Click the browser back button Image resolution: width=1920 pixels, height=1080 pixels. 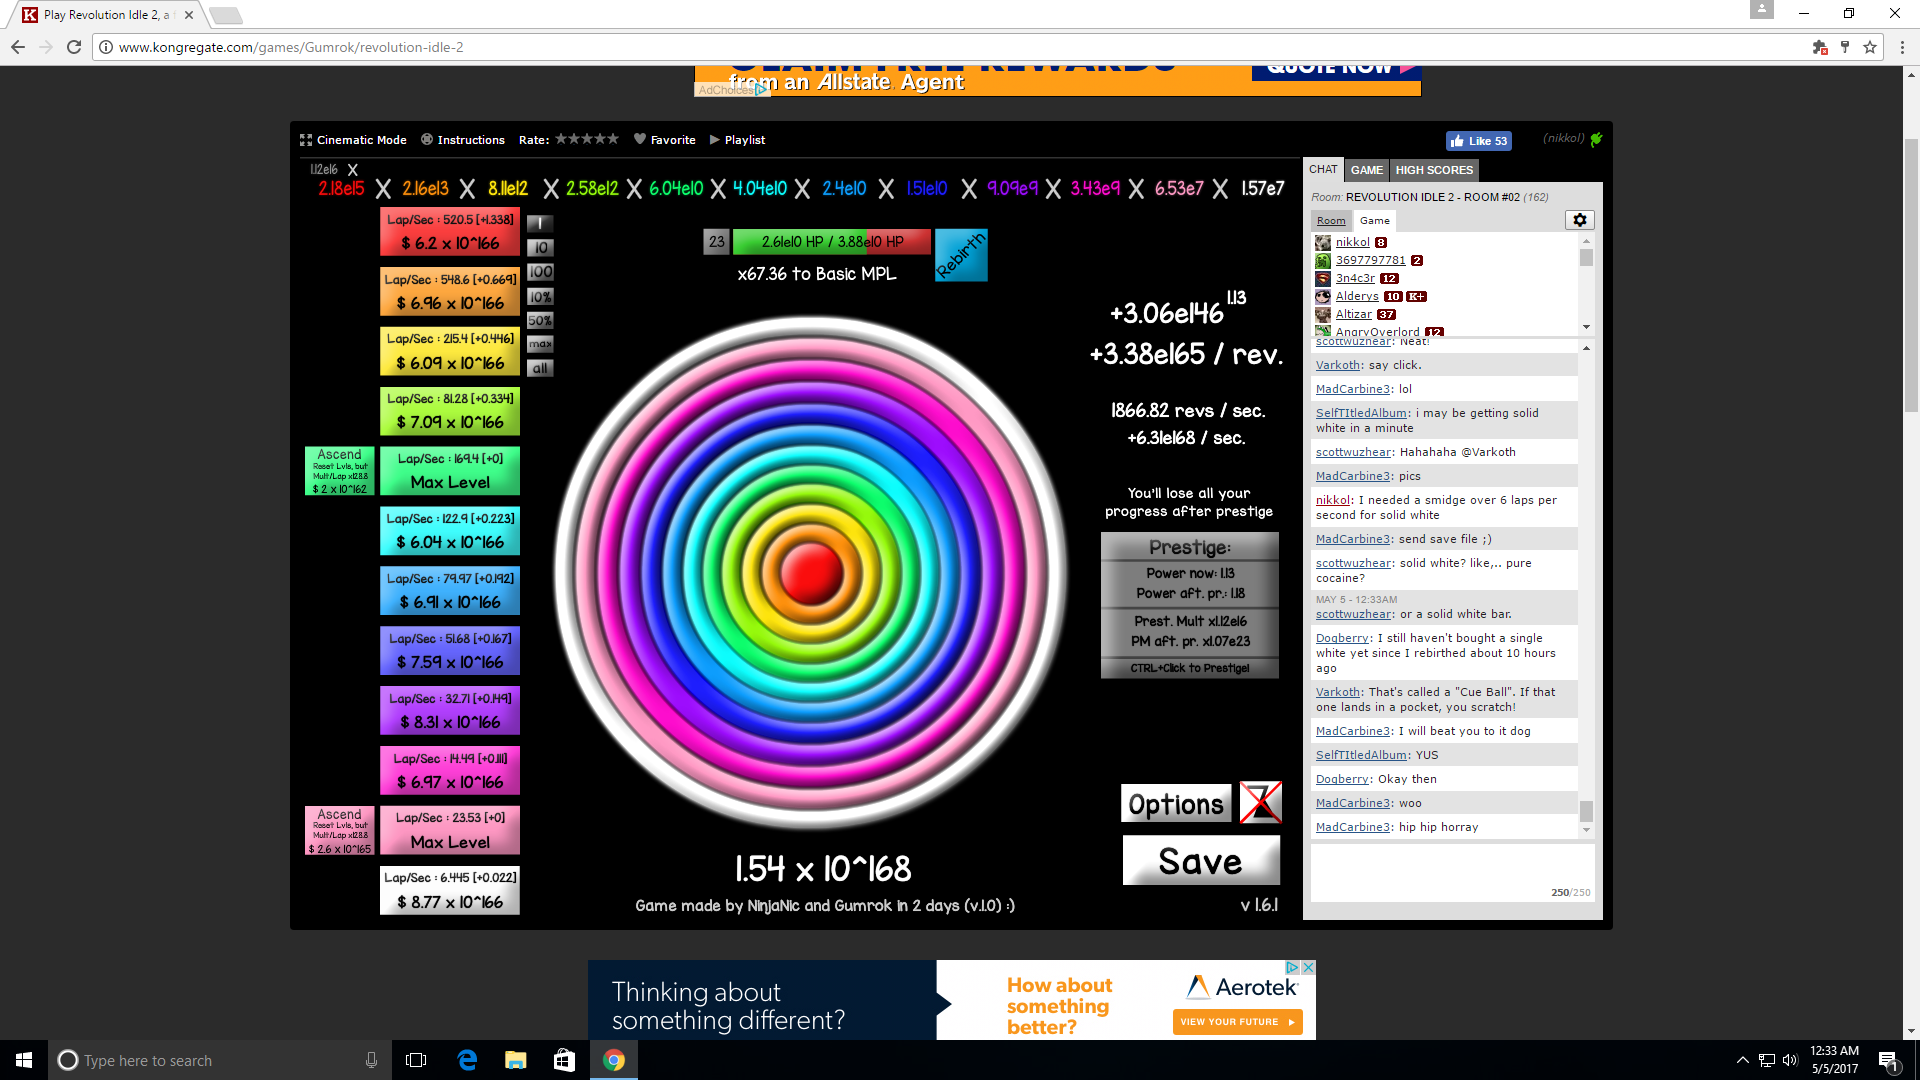coord(18,47)
